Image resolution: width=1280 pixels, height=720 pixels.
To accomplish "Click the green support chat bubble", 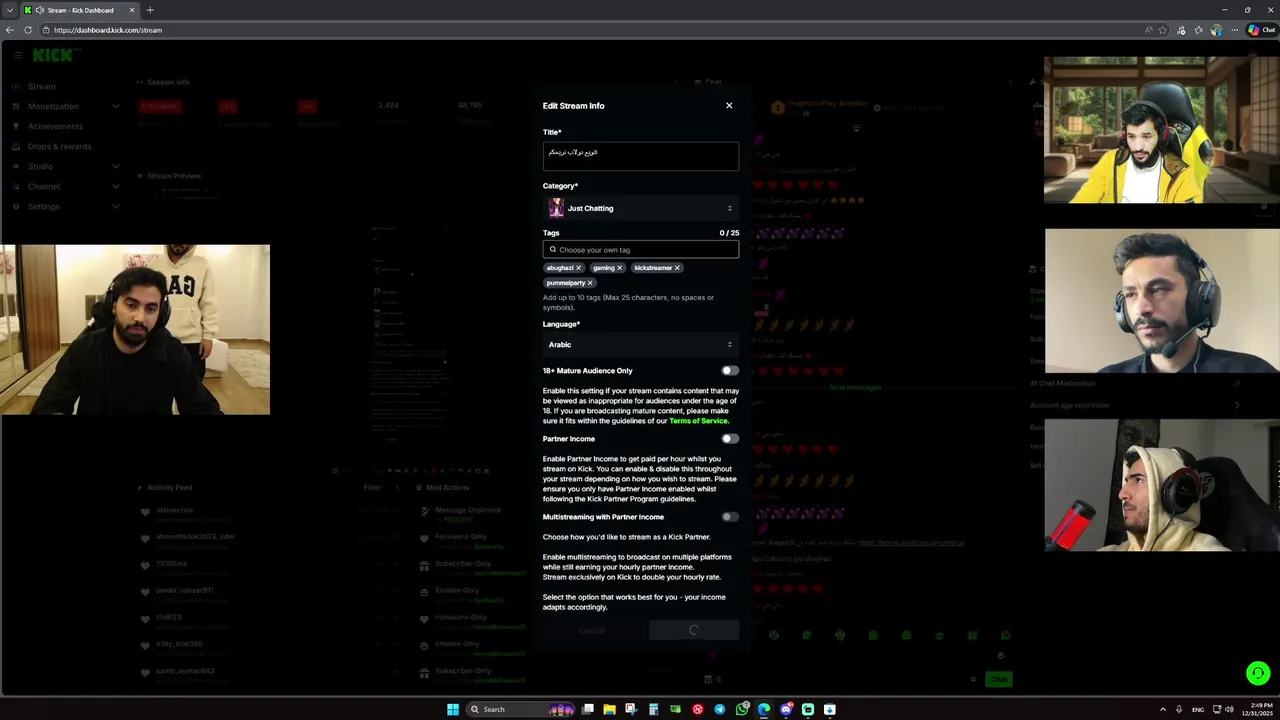I will pyautogui.click(x=1258, y=673).
